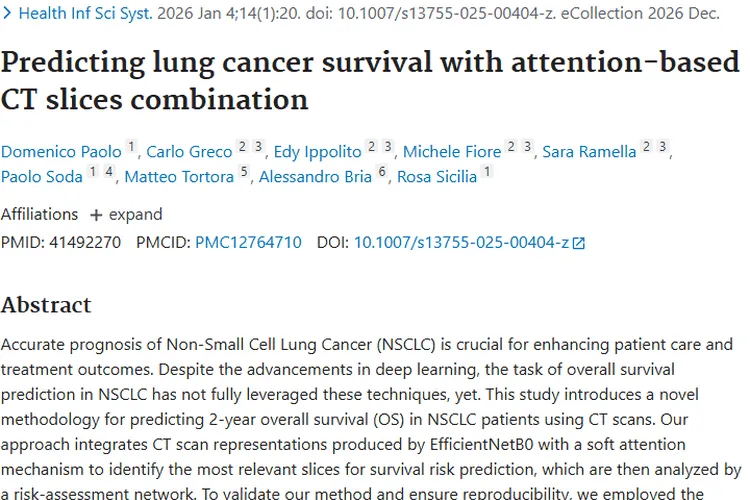Image resolution: width=750 pixels, height=500 pixels.
Task: Open author Michele Fiore's link
Action: pos(452,152)
